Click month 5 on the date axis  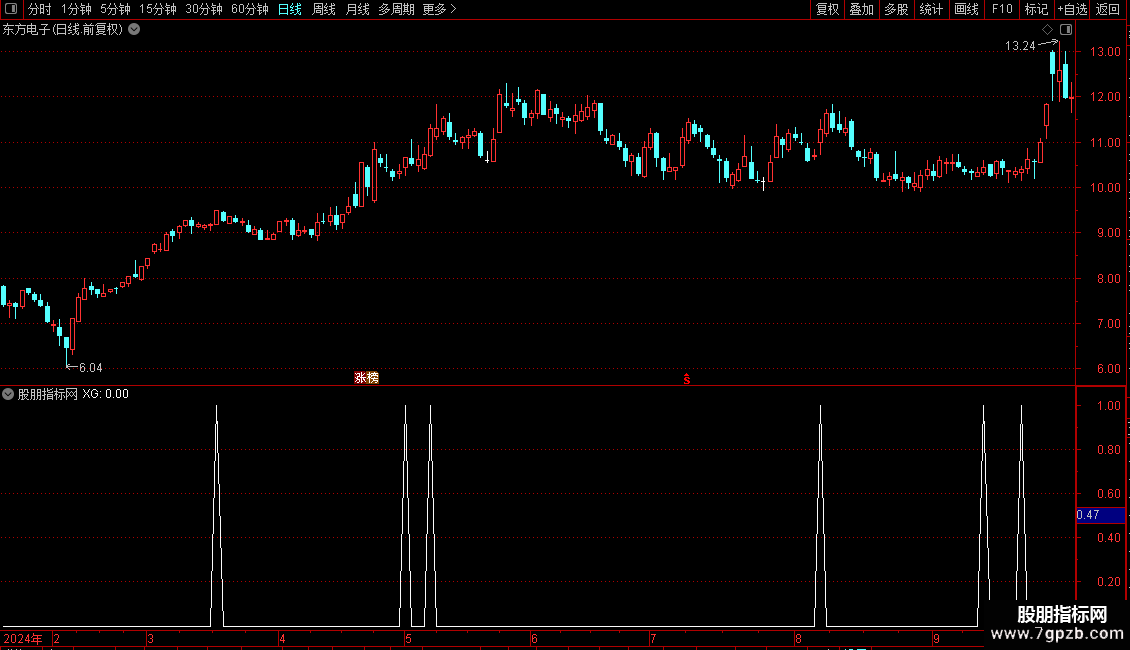coord(408,639)
